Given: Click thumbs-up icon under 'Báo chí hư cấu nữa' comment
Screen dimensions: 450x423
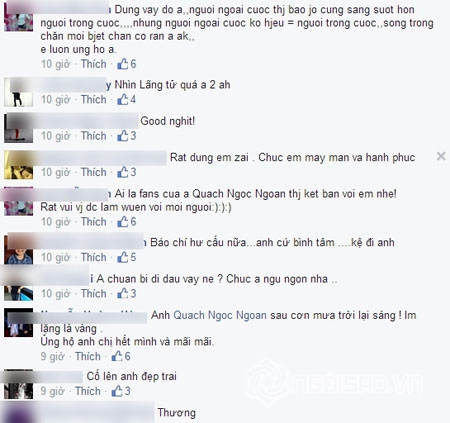Looking at the screenshot, I should point(123,257).
